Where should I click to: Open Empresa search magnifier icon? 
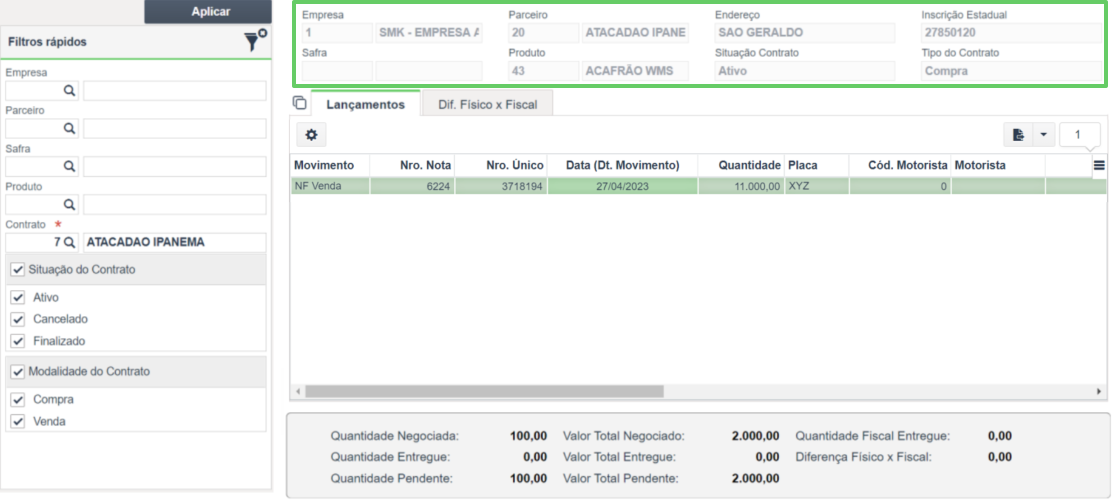[69, 90]
